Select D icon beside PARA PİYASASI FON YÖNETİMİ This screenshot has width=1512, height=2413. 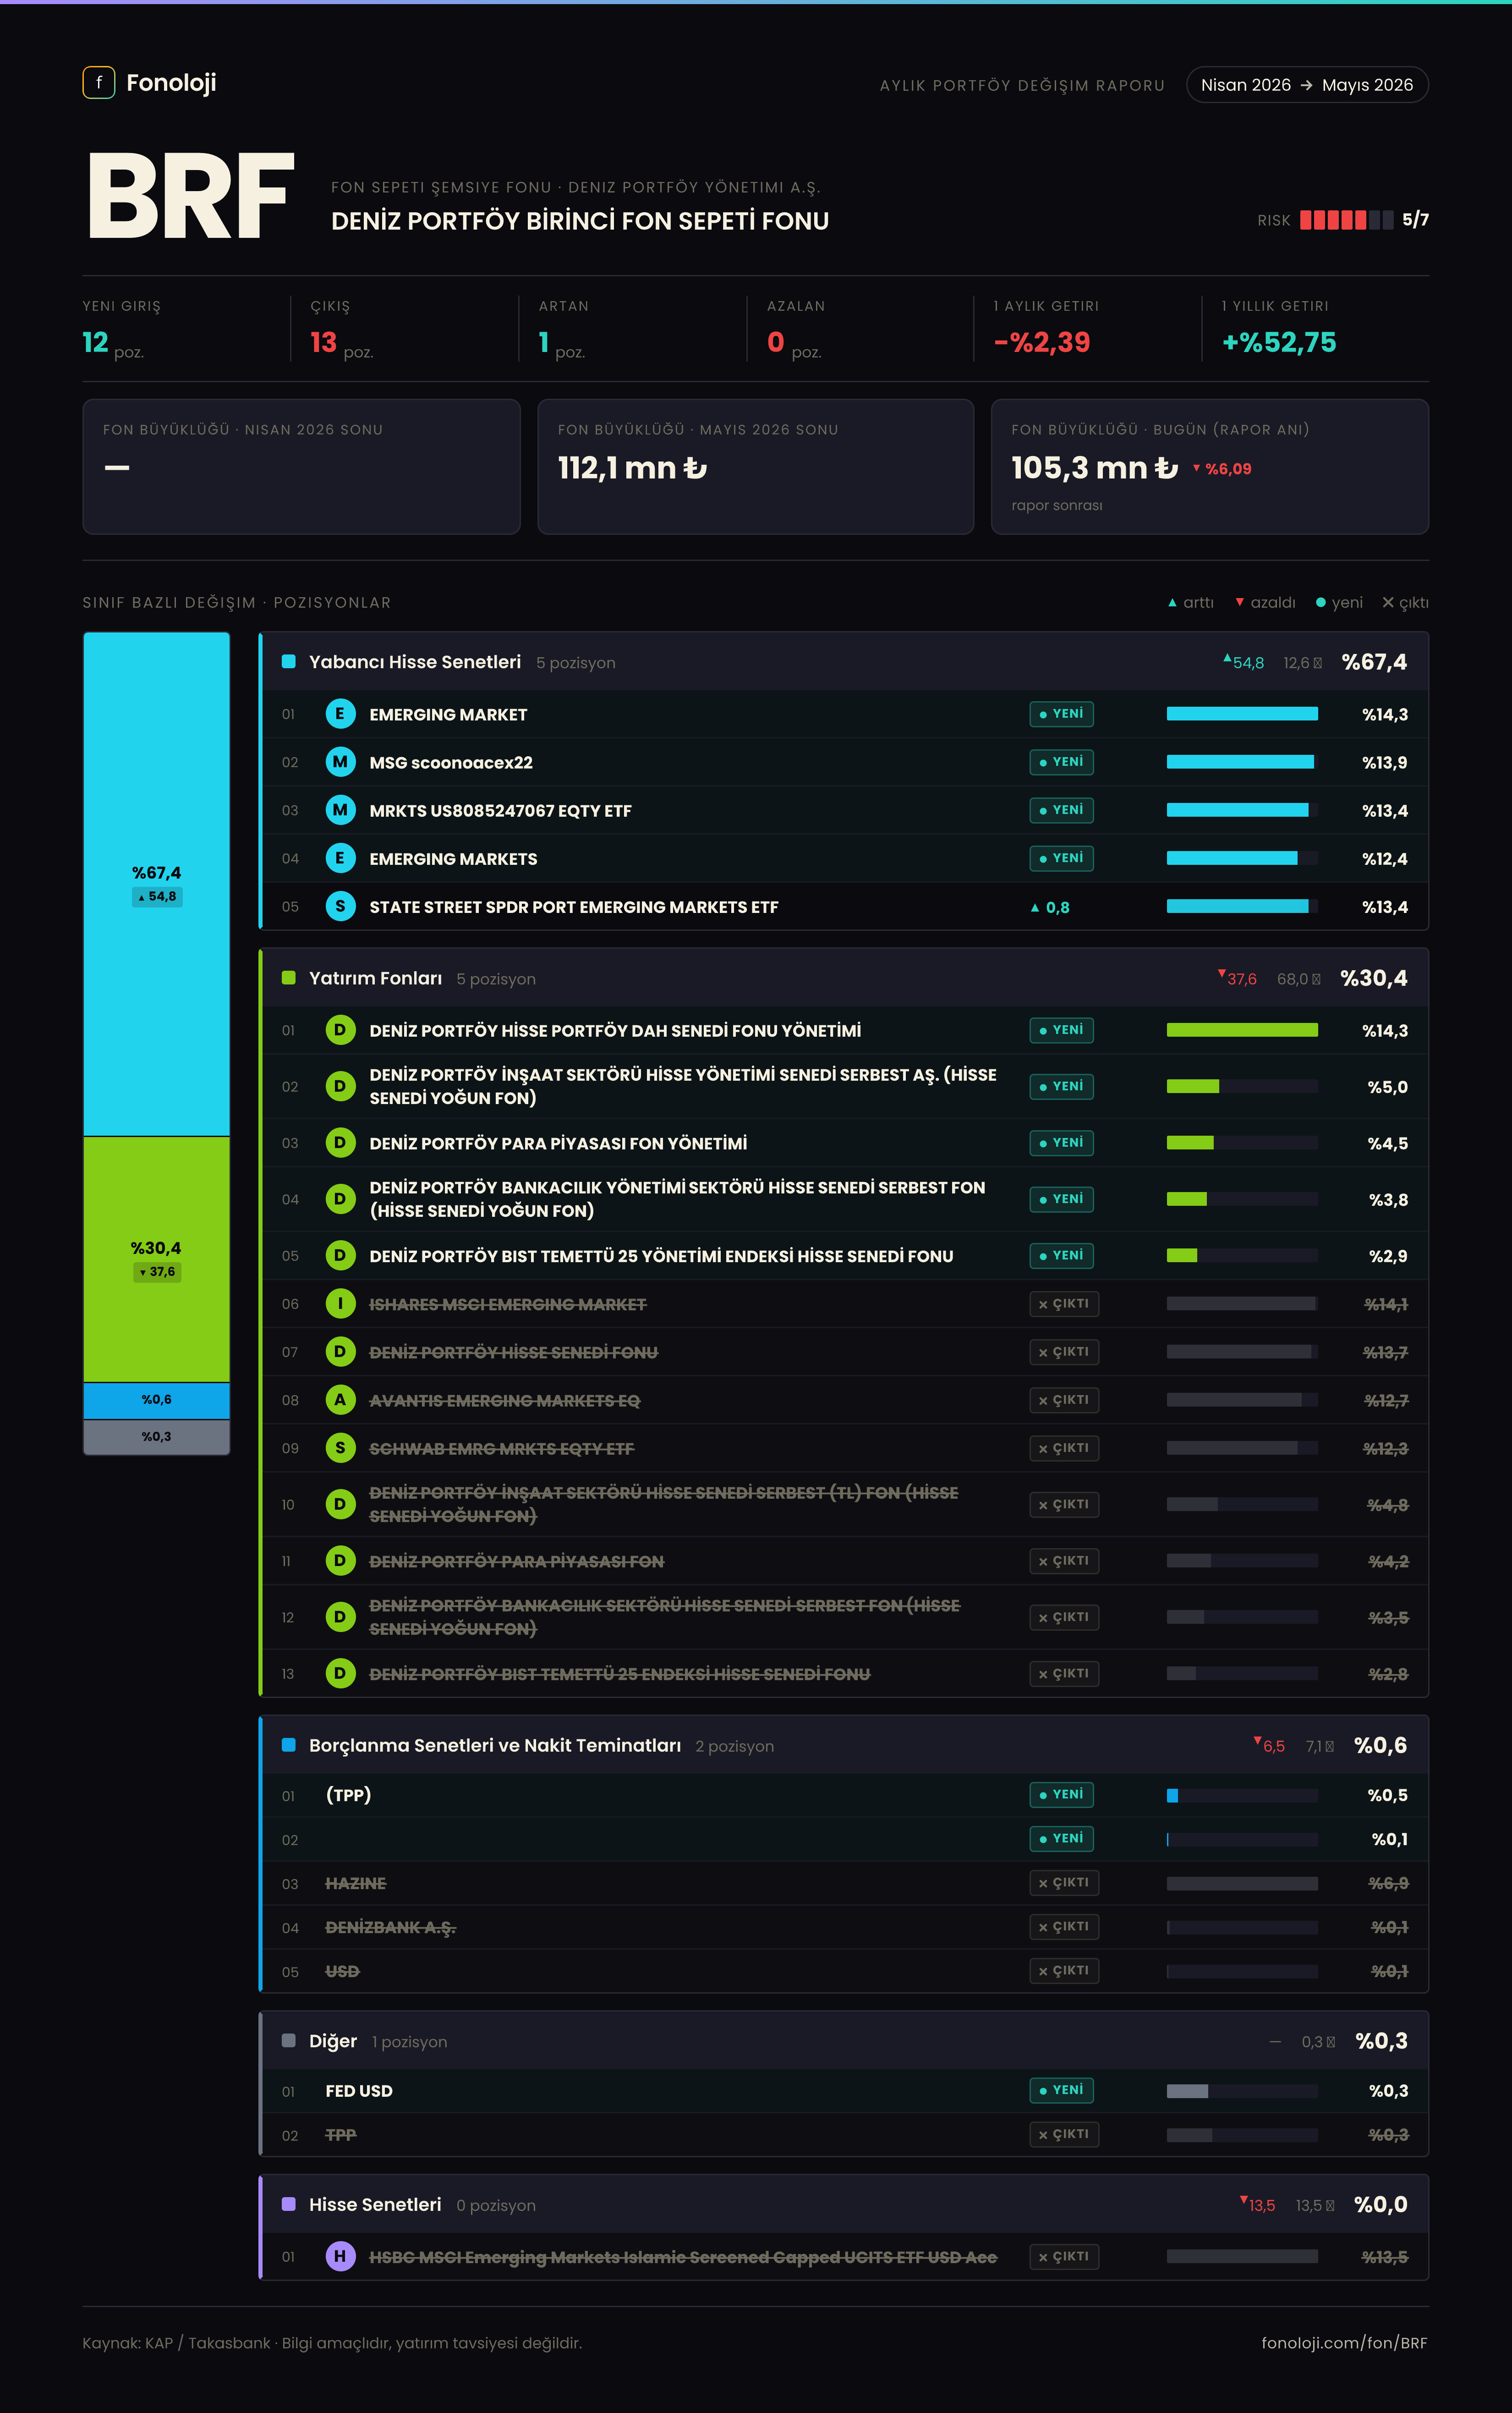pos(340,1143)
